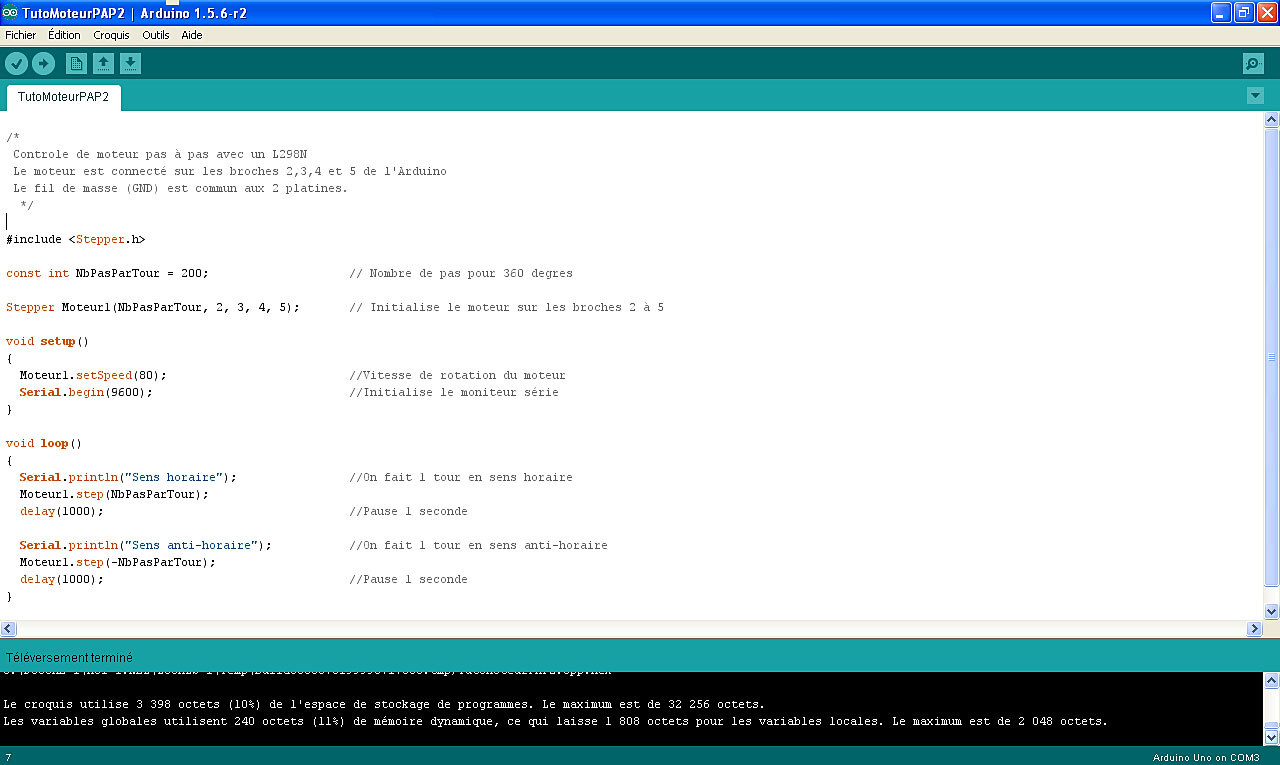Open the Serial Monitor icon
This screenshot has width=1280, height=765.
[1252, 62]
